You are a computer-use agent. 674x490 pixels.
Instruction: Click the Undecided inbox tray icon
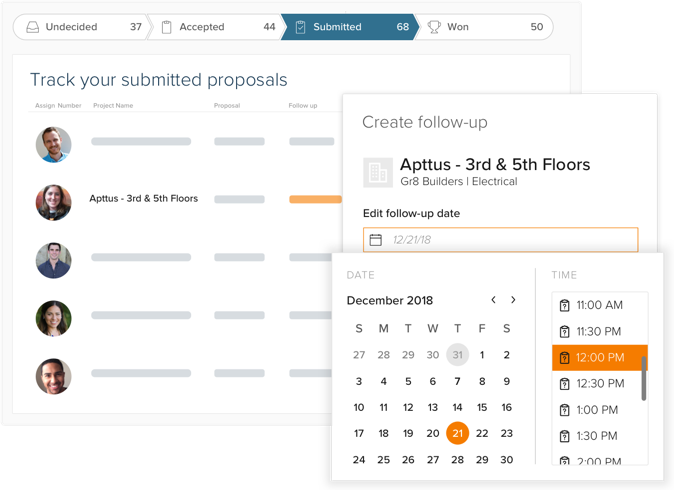tap(33, 27)
